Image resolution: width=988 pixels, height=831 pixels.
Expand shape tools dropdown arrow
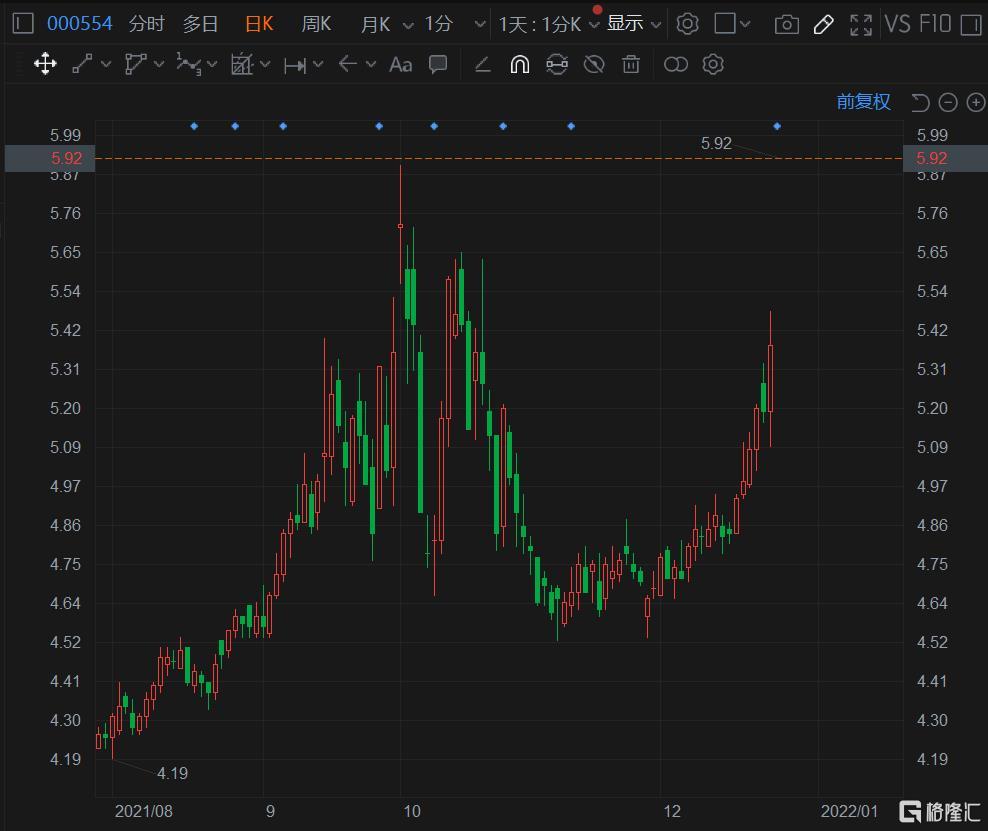point(159,64)
